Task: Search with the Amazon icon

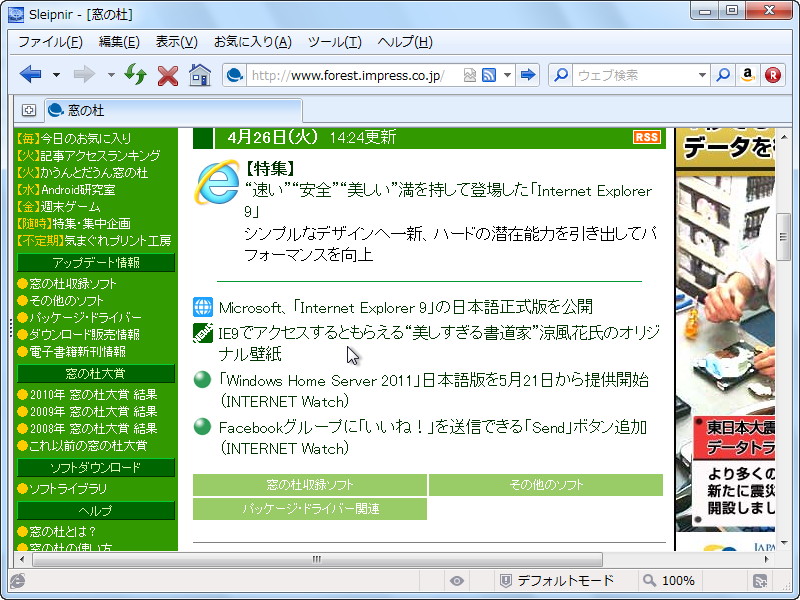Action: point(748,74)
